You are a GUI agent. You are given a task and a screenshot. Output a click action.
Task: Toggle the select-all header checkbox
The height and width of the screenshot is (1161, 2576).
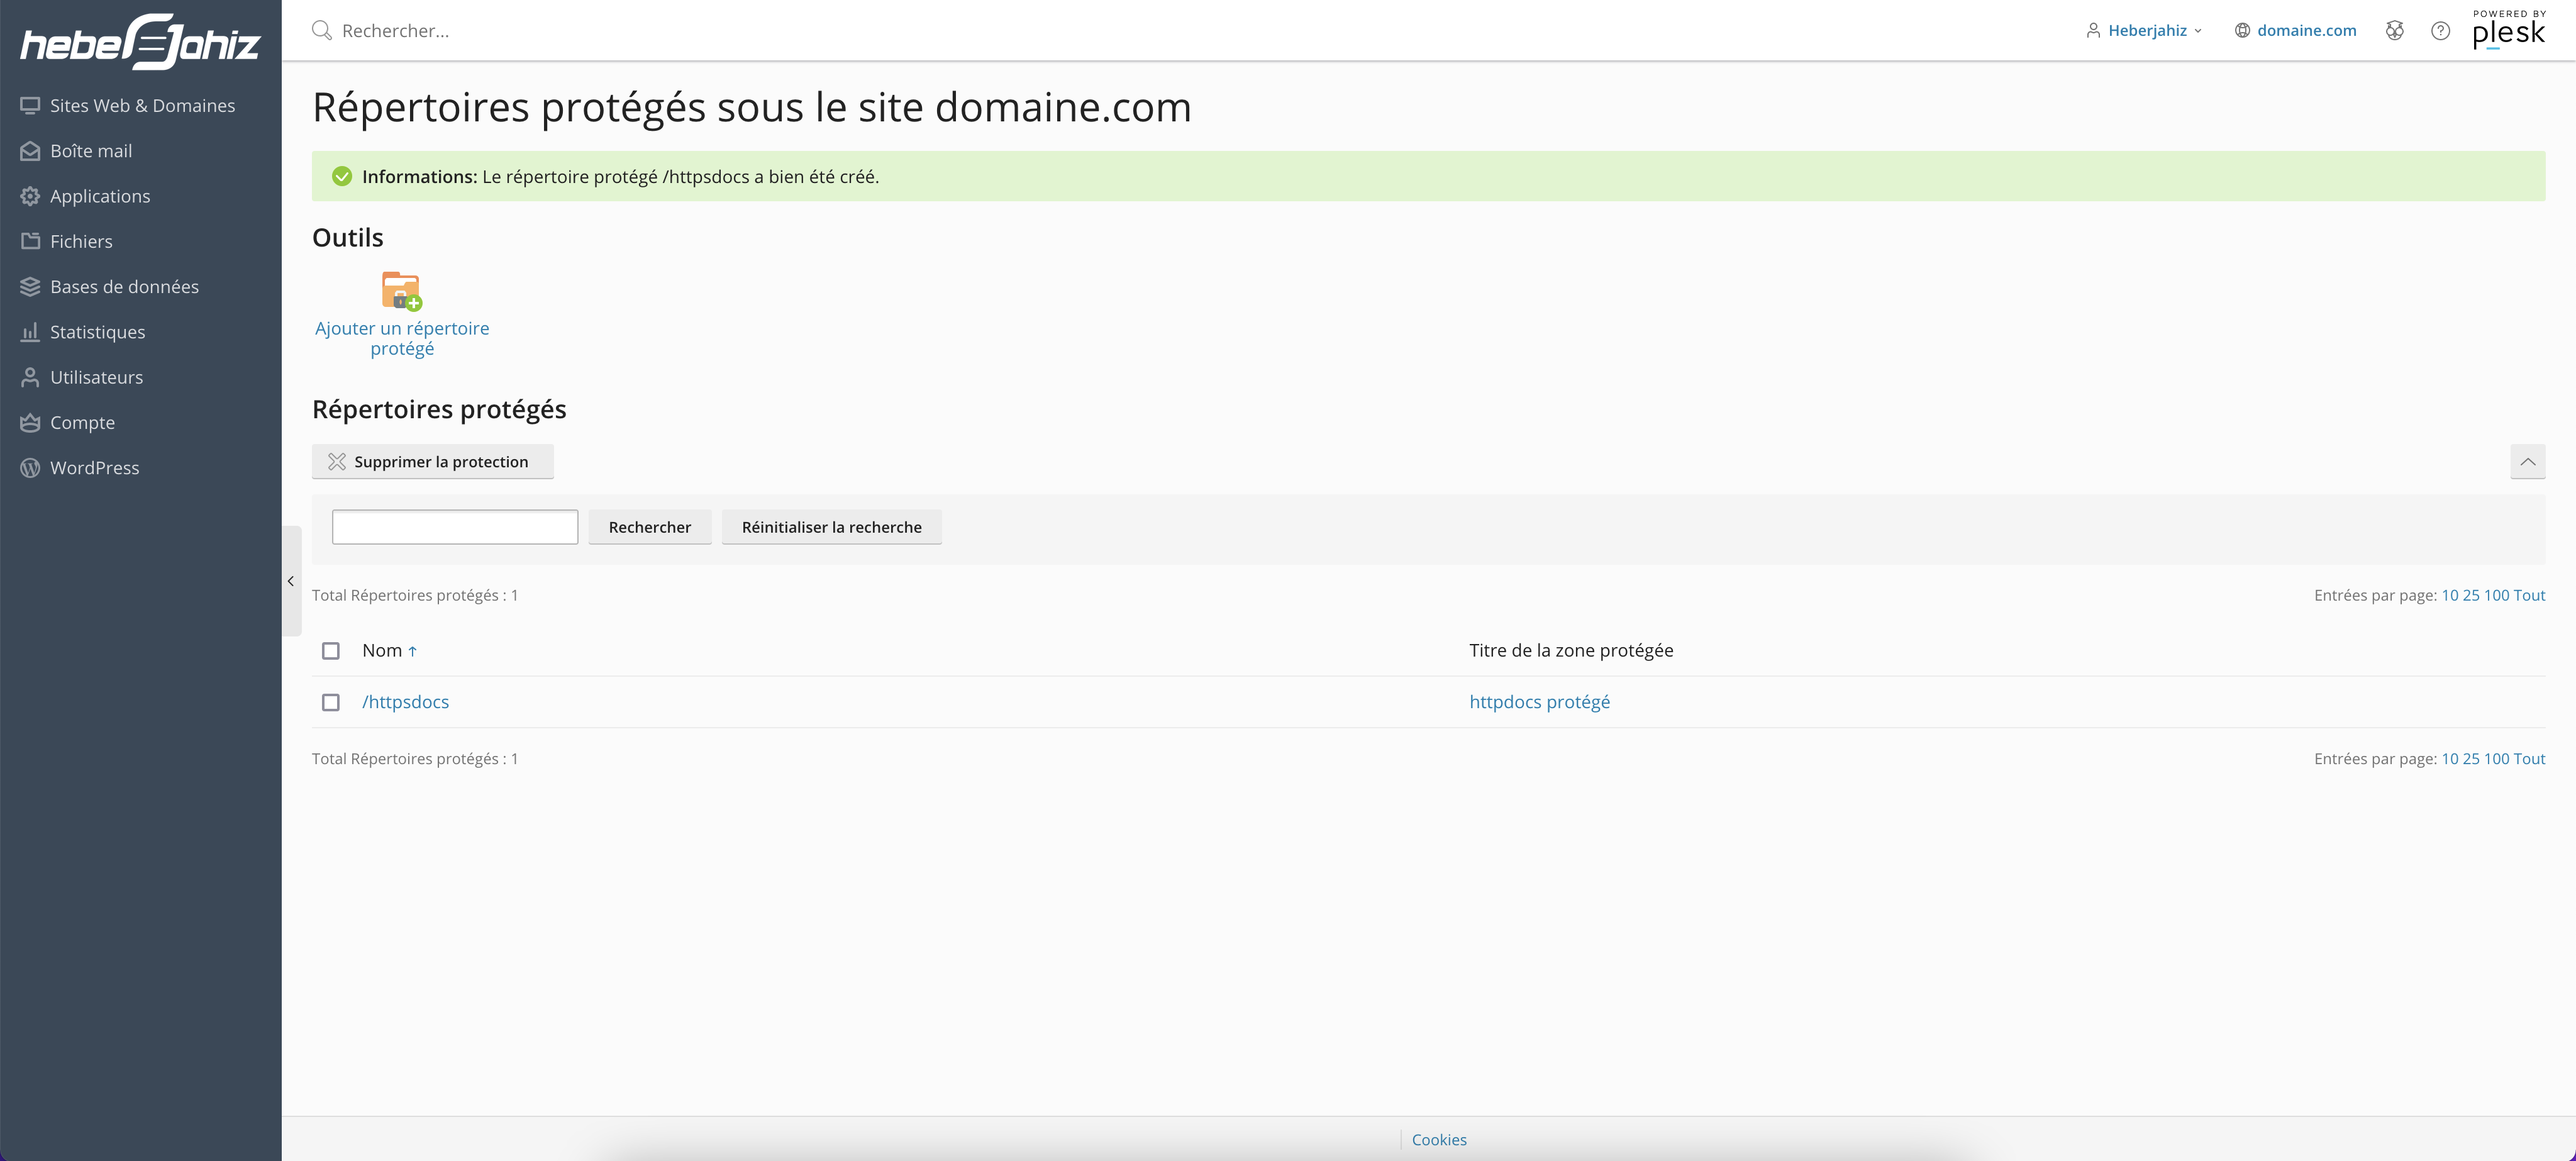[x=331, y=651]
